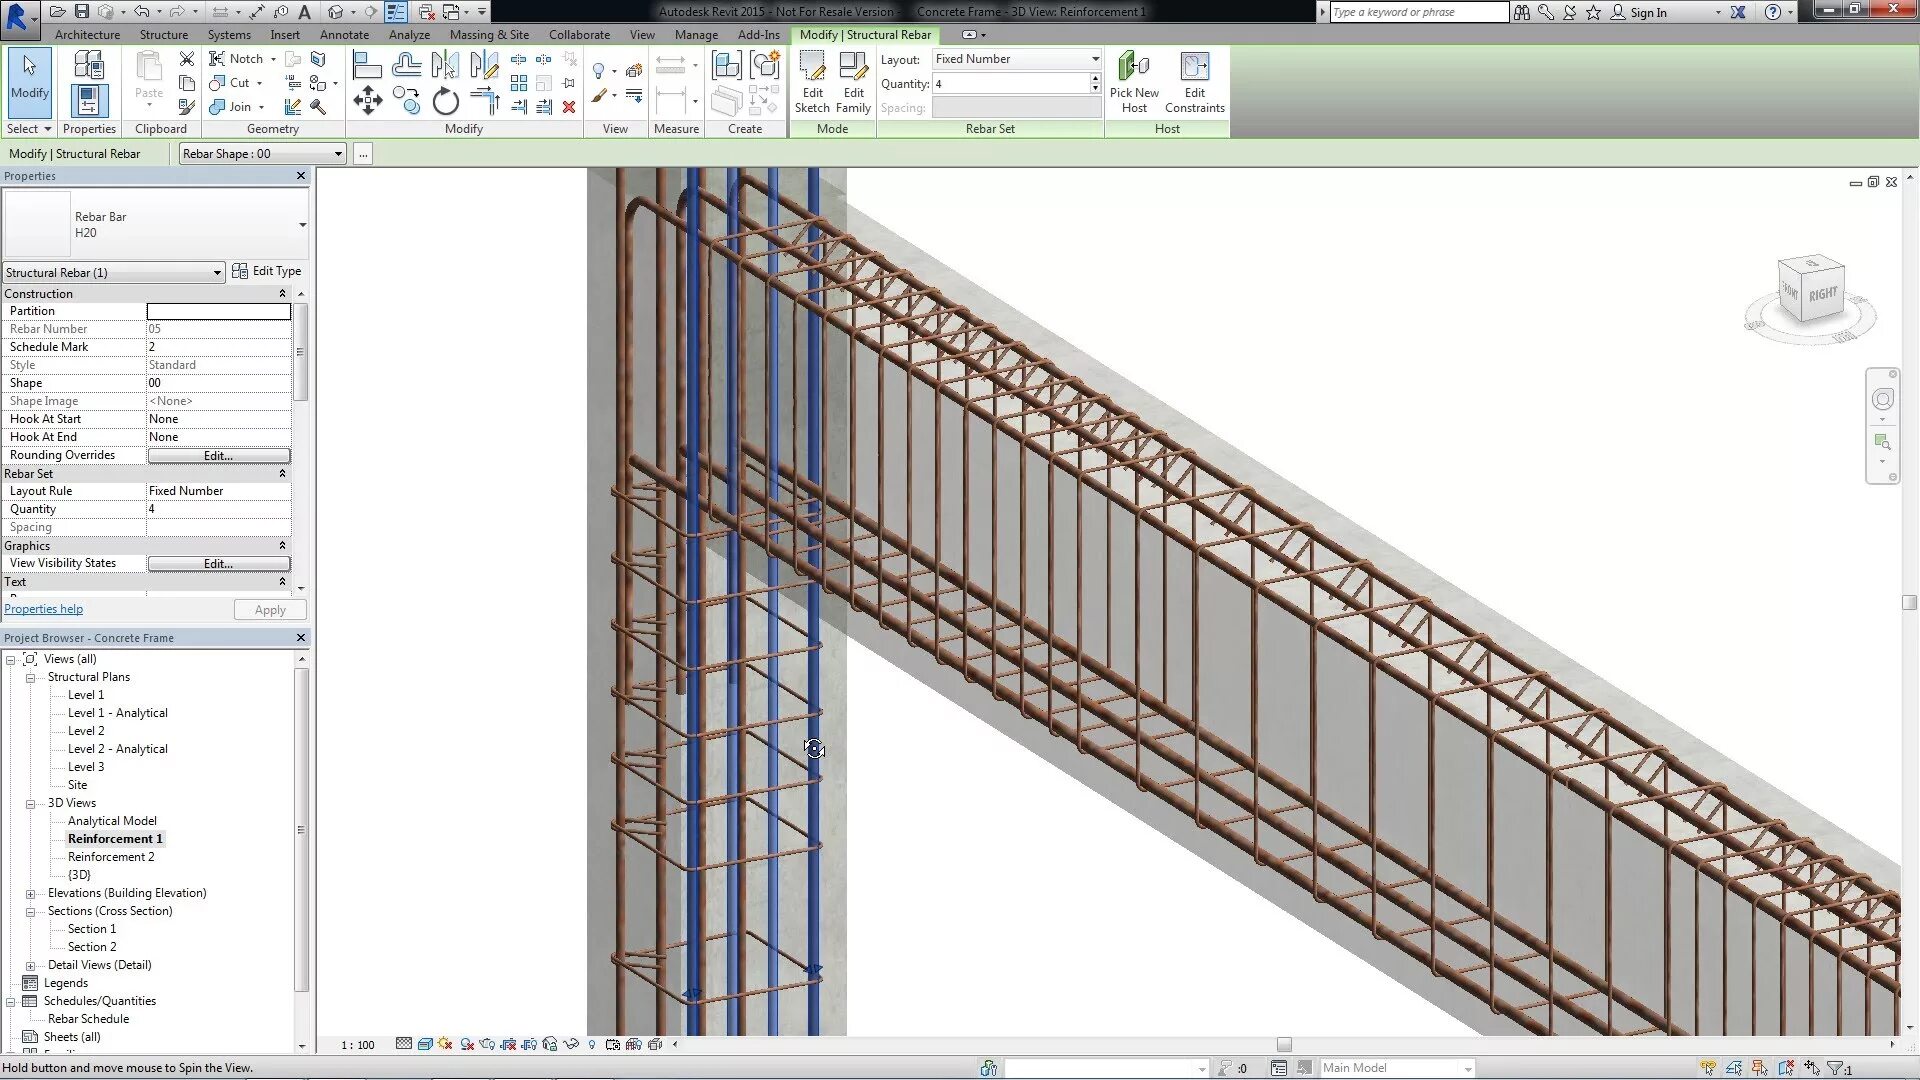
Task: Click the horizontal scrollbar thumb below view
Action: point(1284,1044)
